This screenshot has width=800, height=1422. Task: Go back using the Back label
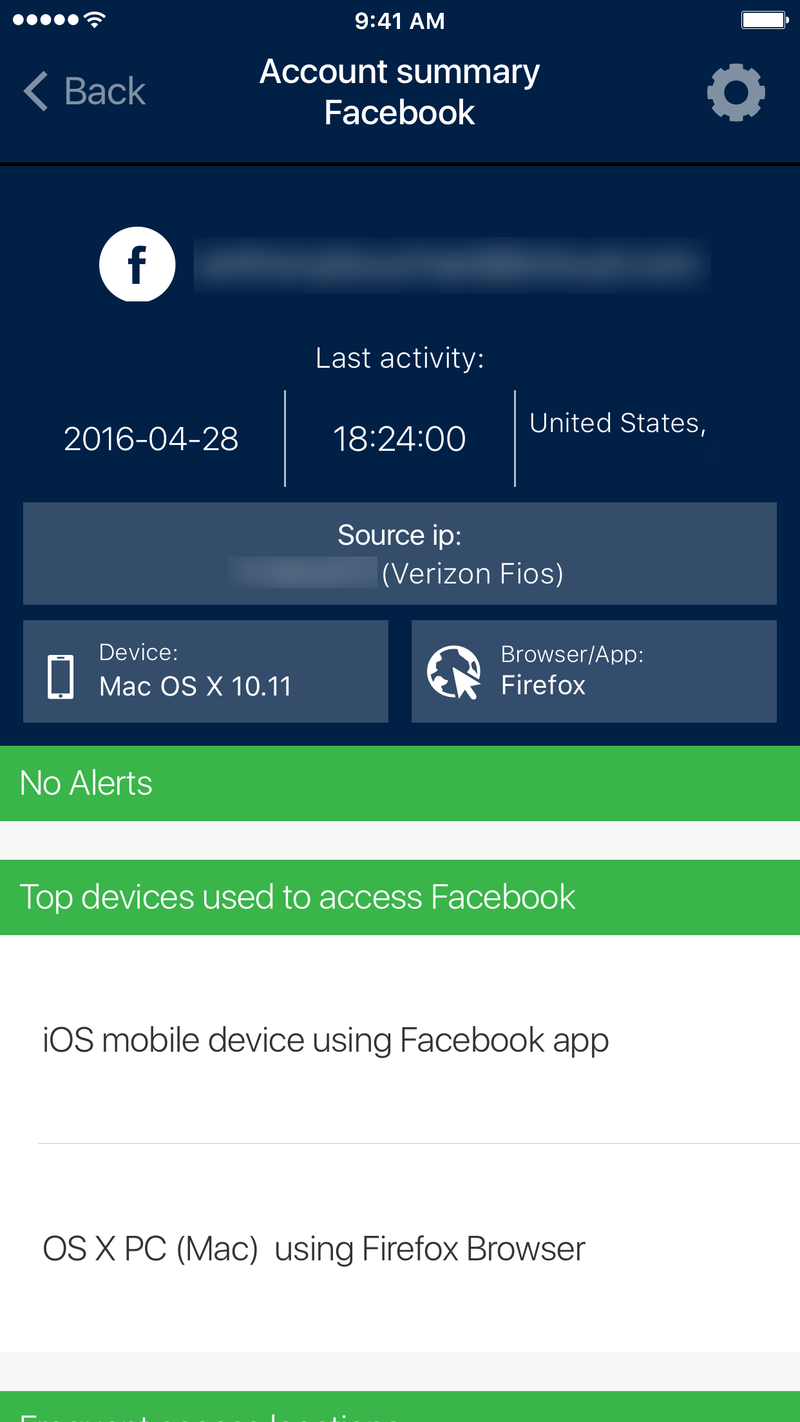[105, 91]
